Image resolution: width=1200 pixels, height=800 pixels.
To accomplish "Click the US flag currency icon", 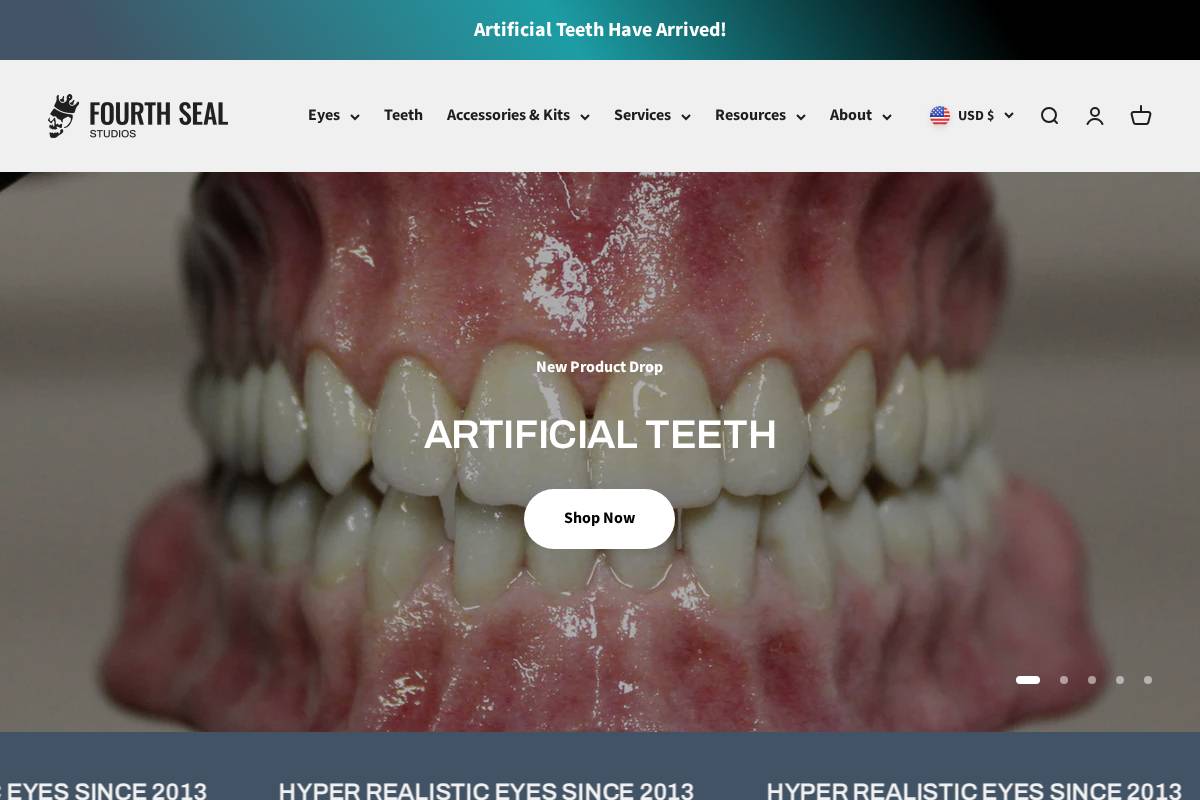I will click(940, 116).
